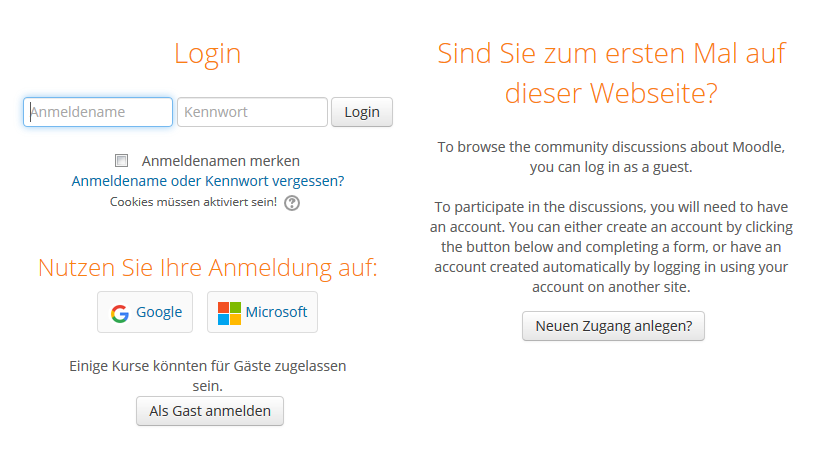Click into the Kennwort password field

click(x=252, y=112)
